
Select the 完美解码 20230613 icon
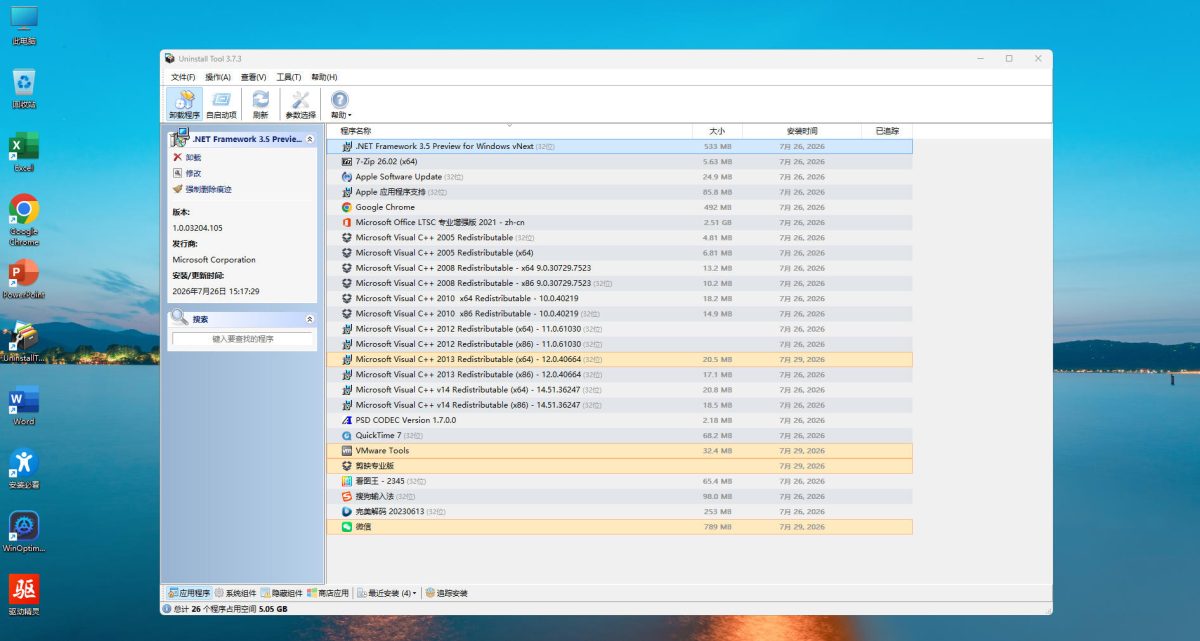coord(347,511)
